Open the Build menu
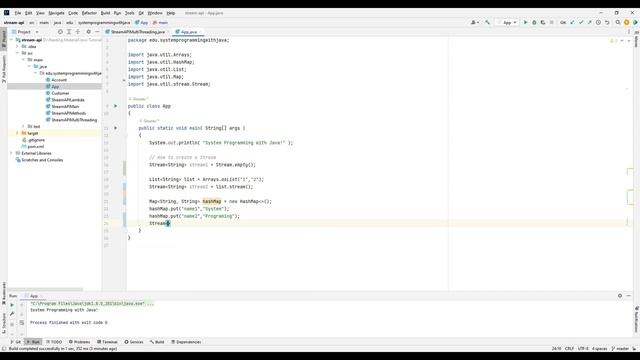 point(105,13)
